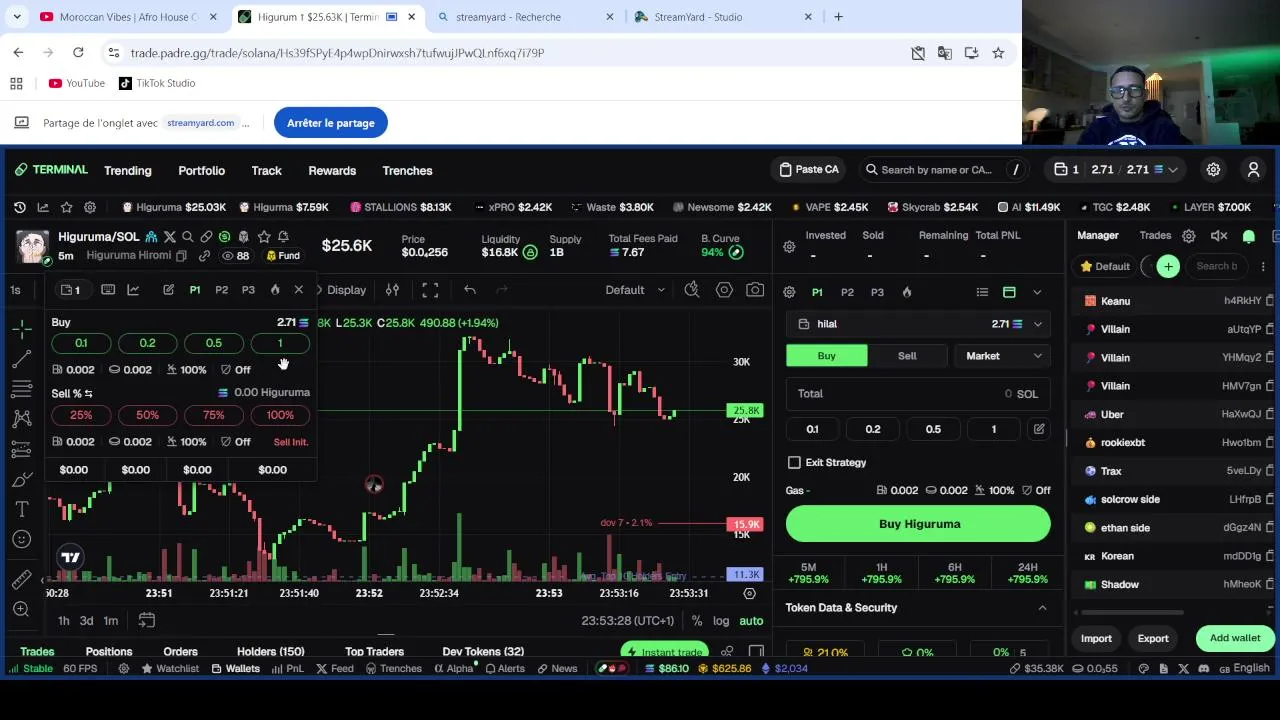Click Add wallet button

click(1235, 638)
